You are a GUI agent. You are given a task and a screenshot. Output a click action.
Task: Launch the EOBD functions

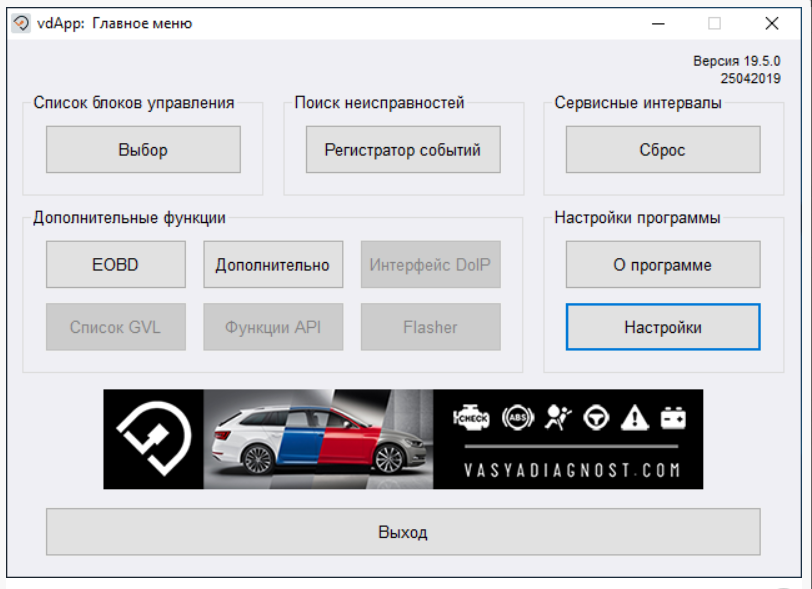(x=115, y=264)
